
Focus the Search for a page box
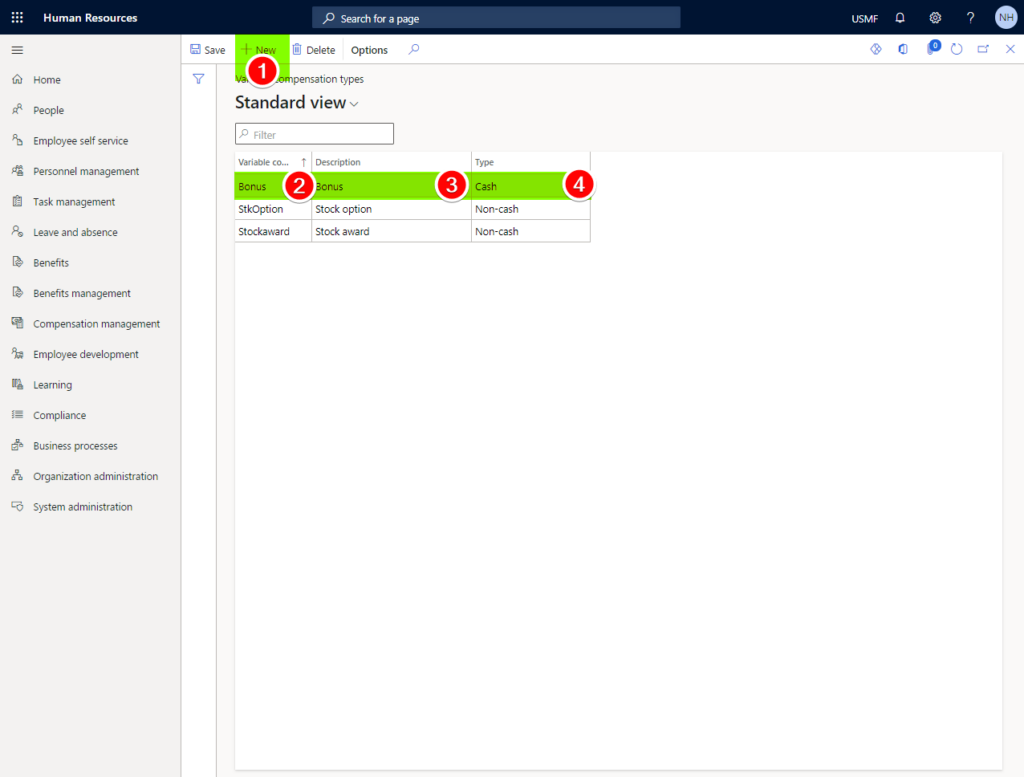coord(496,18)
